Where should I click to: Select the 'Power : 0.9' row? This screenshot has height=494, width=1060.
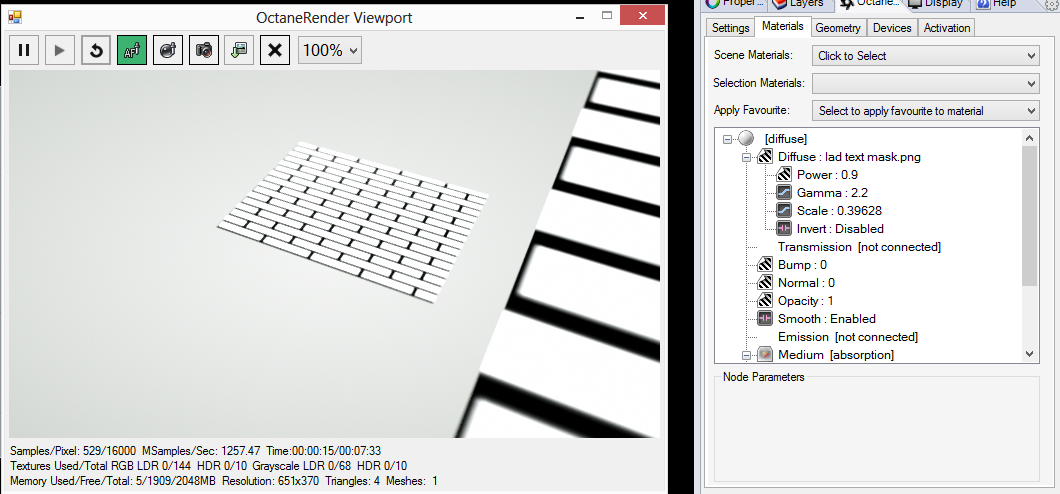[827, 175]
